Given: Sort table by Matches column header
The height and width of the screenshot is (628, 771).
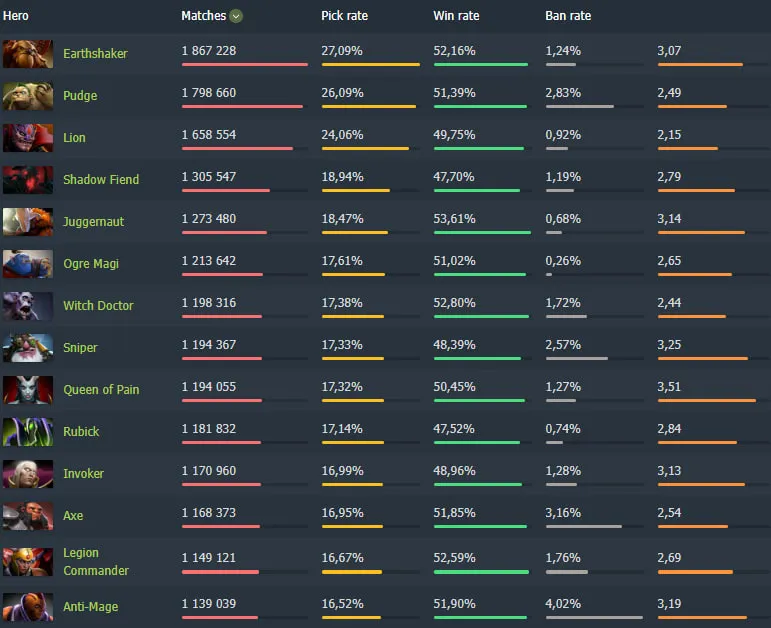Looking at the screenshot, I should click(204, 16).
